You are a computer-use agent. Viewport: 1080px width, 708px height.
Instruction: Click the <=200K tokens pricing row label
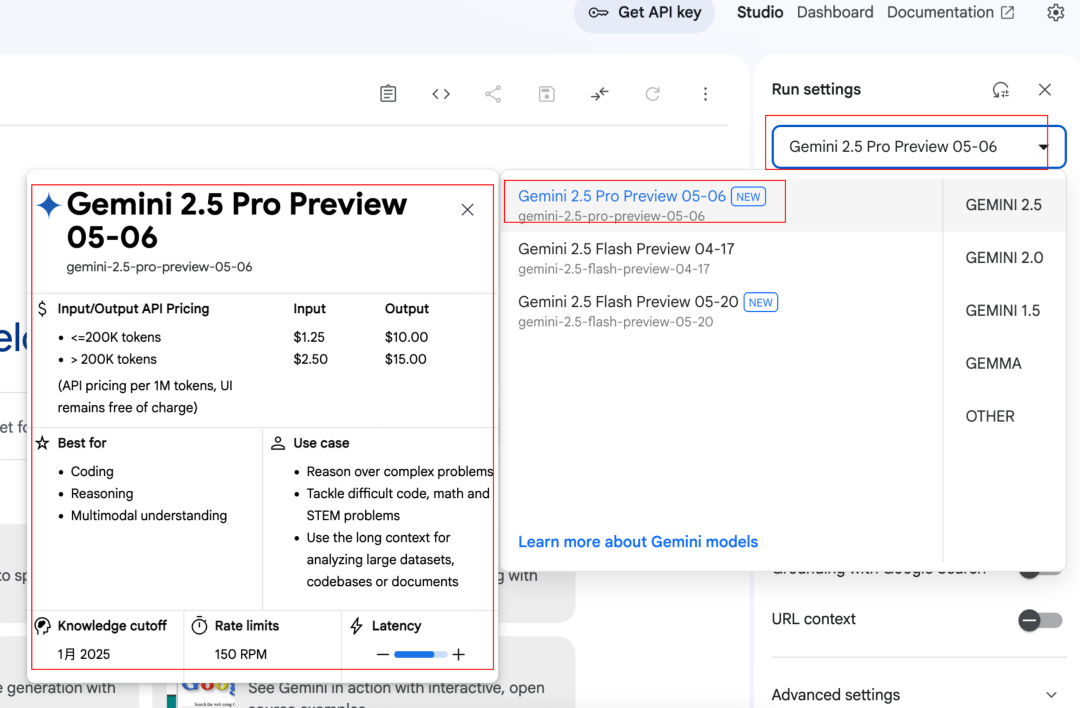click(116, 337)
